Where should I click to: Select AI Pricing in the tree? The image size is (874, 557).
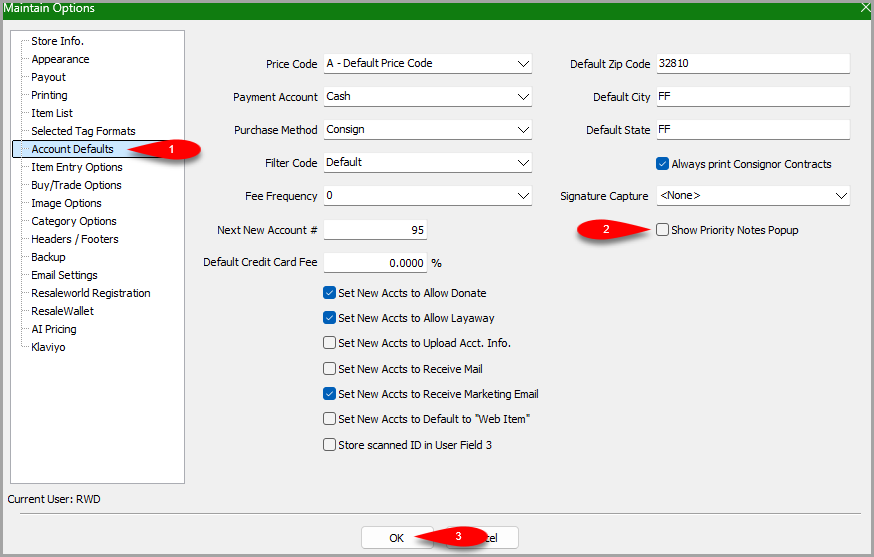click(54, 329)
